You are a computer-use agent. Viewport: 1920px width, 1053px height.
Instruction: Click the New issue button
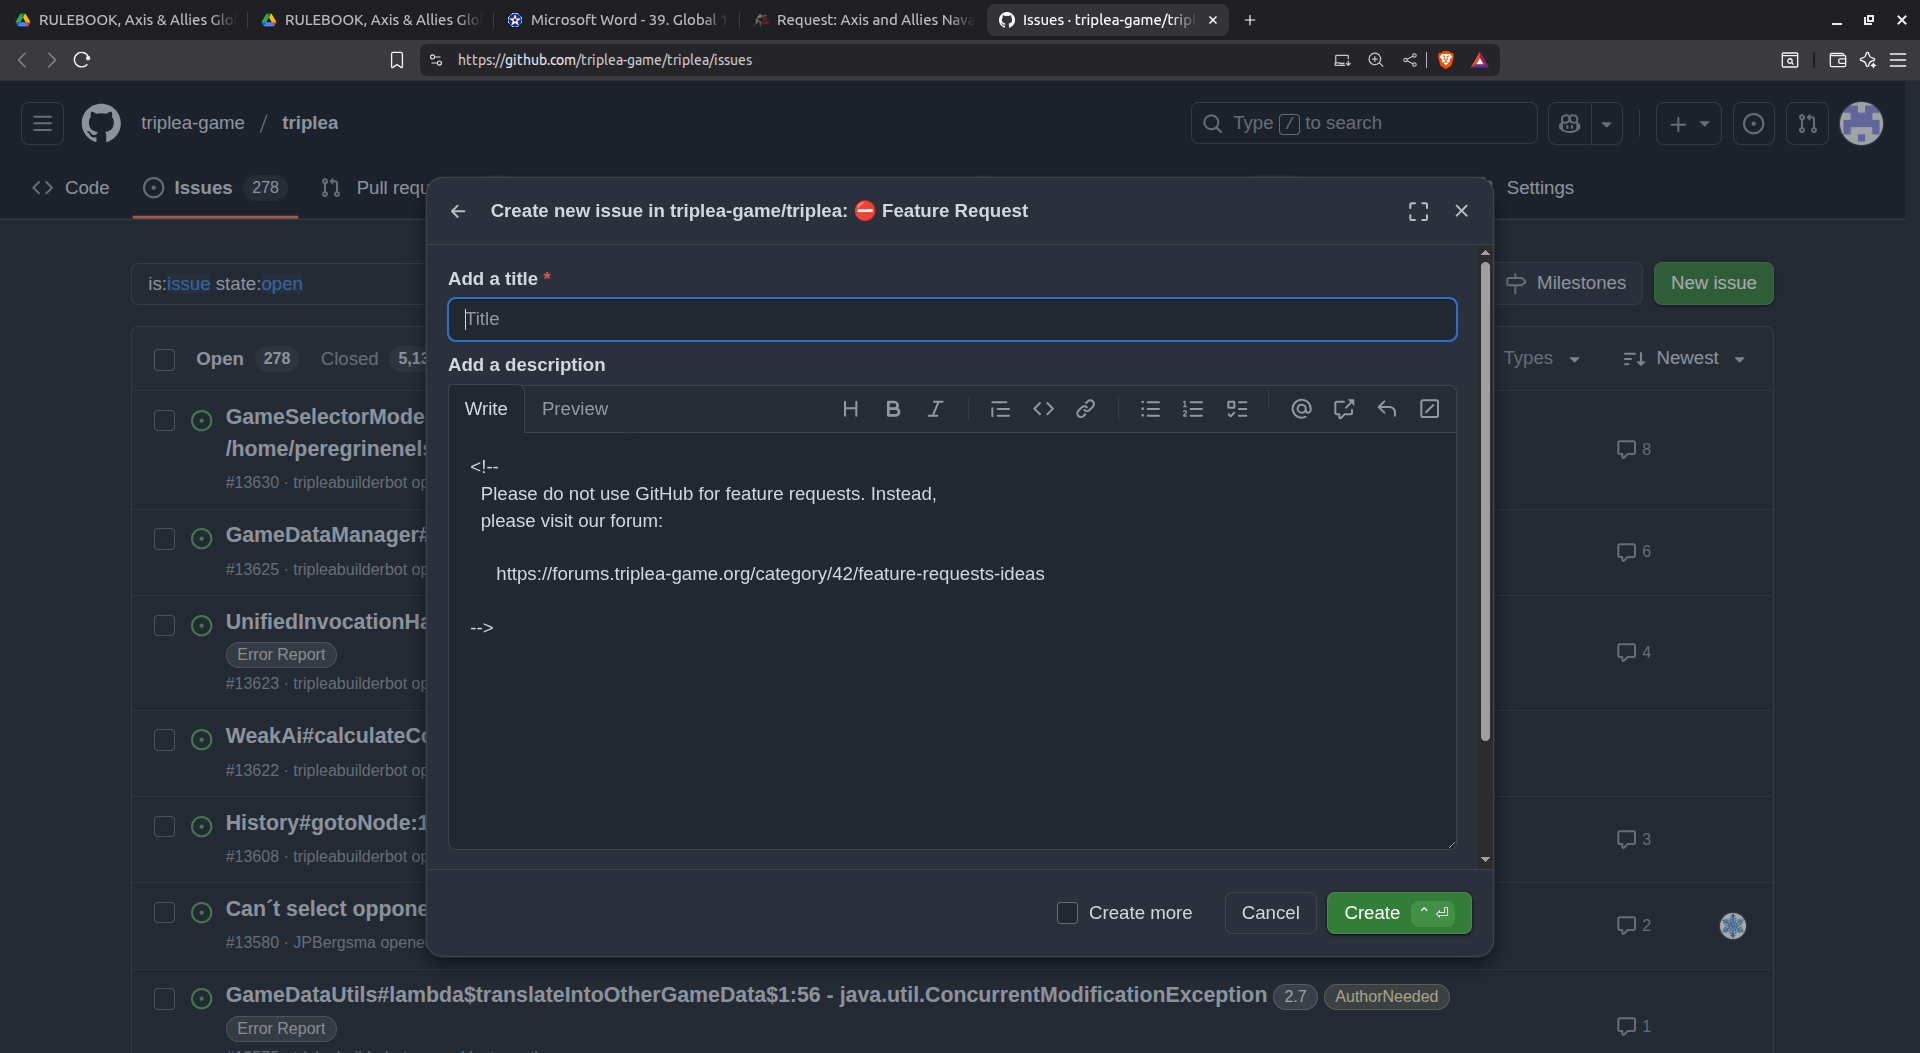[x=1713, y=283]
